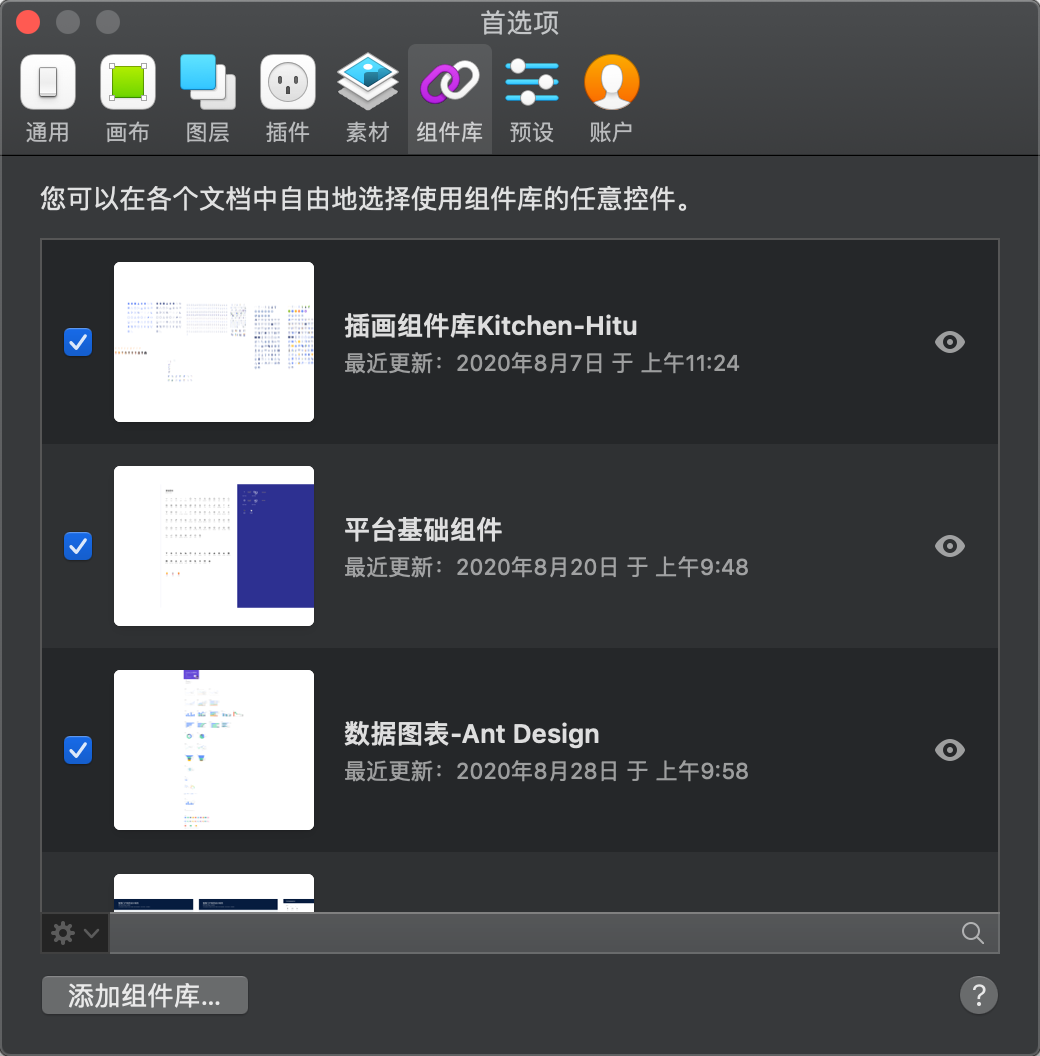
Task: Uncheck the 插画组件库Kitchen-Hitu library checkbox
Action: tap(78, 342)
